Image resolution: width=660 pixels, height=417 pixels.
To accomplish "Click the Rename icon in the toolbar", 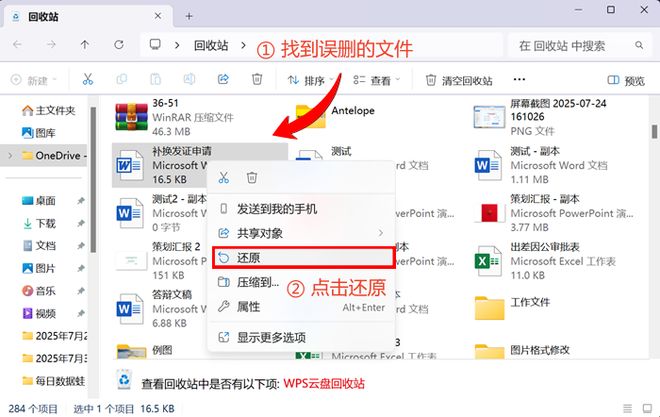I will 189,79.
